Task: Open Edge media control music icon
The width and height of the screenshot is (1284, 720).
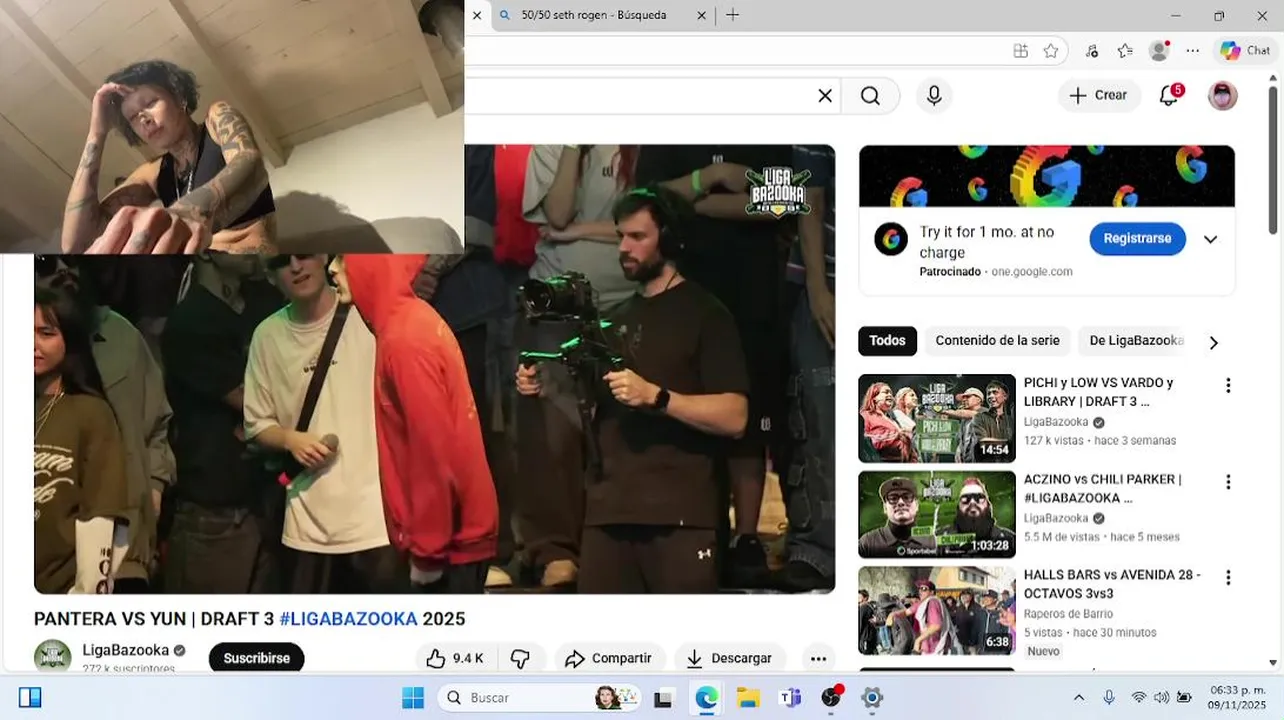Action: pos(1091,51)
